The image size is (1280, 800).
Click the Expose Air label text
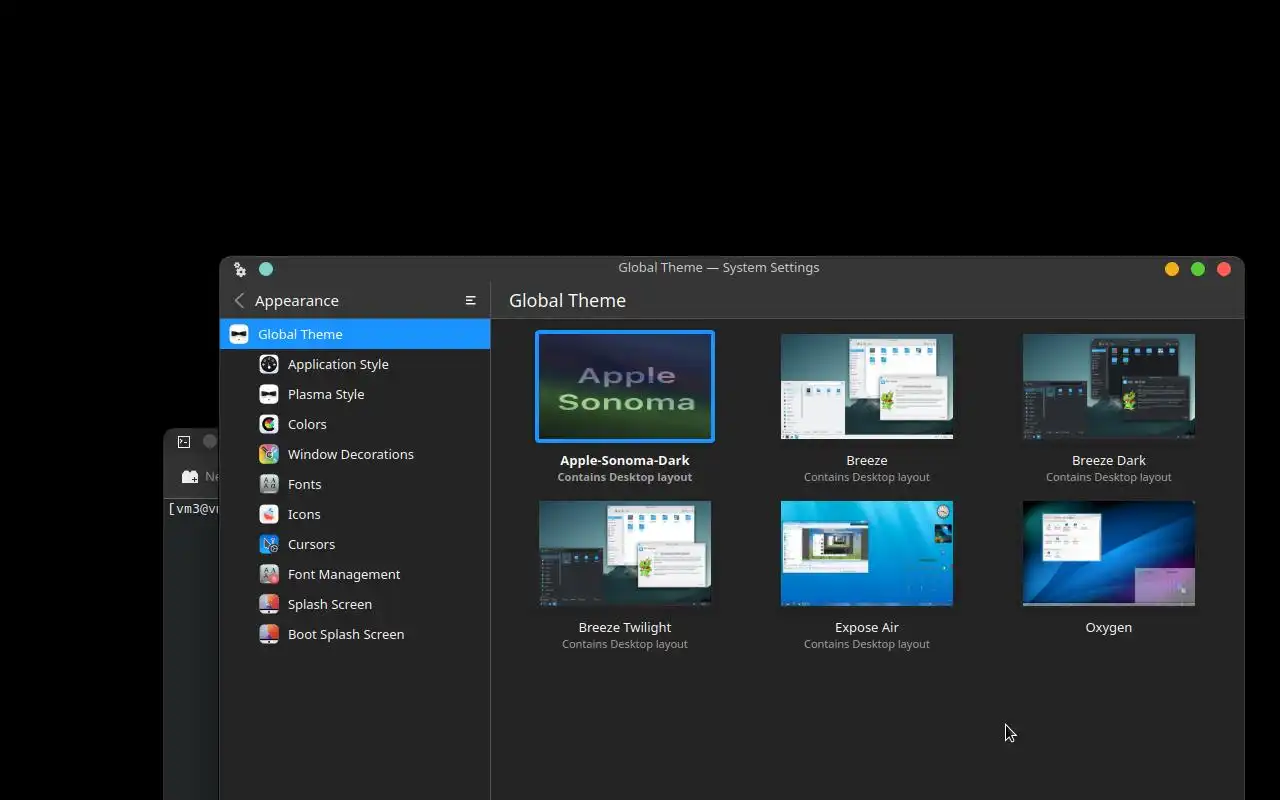tap(867, 627)
